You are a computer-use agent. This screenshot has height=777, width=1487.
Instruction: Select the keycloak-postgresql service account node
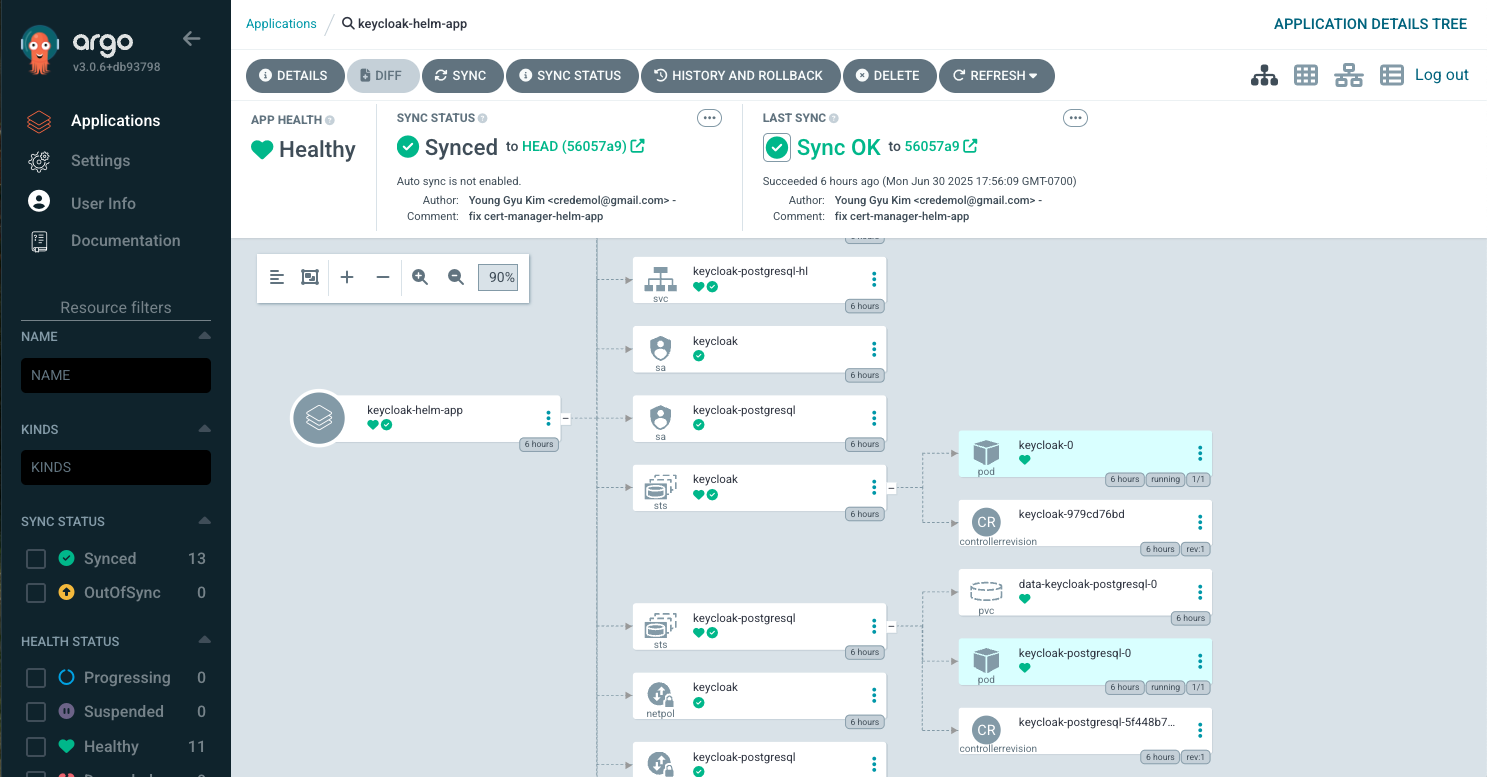point(760,418)
